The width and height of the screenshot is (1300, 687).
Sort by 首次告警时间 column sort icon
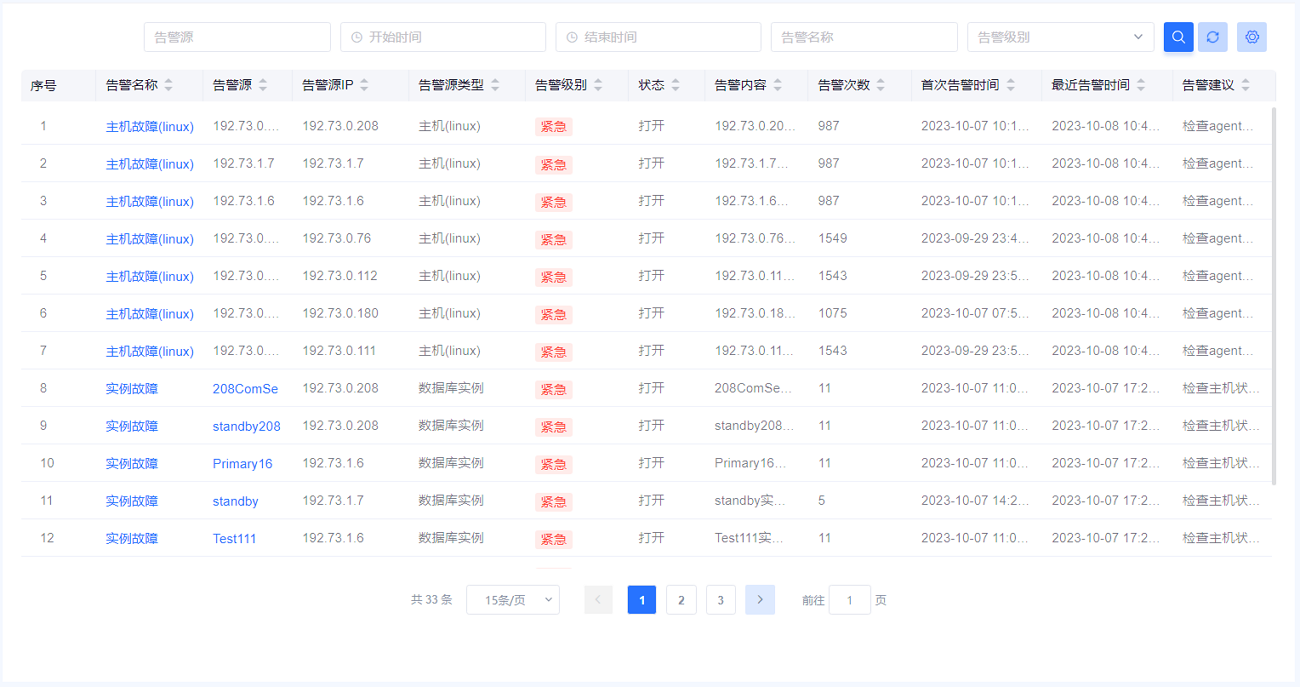tap(1010, 85)
